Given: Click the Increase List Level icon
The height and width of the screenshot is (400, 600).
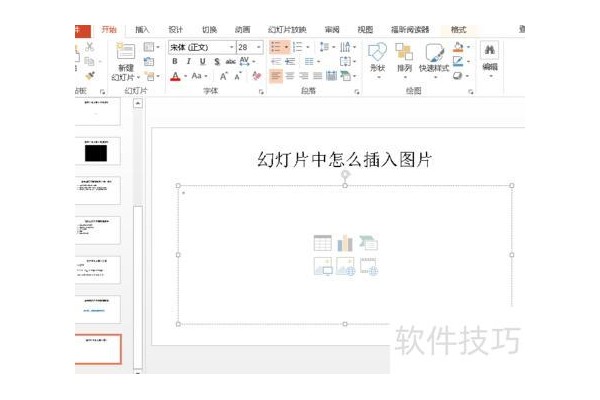Looking at the screenshot, I should tap(290, 62).
